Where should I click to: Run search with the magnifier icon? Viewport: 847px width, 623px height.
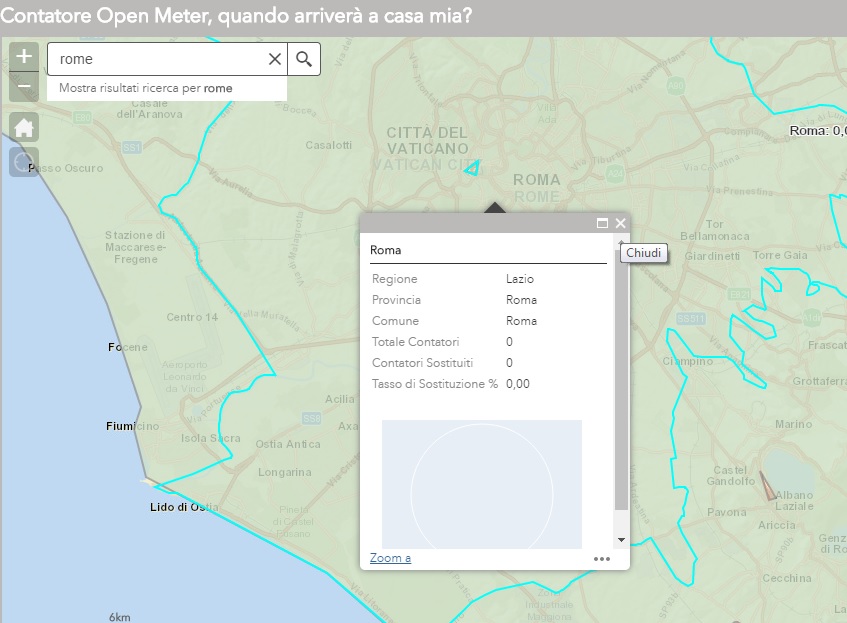tap(304, 59)
